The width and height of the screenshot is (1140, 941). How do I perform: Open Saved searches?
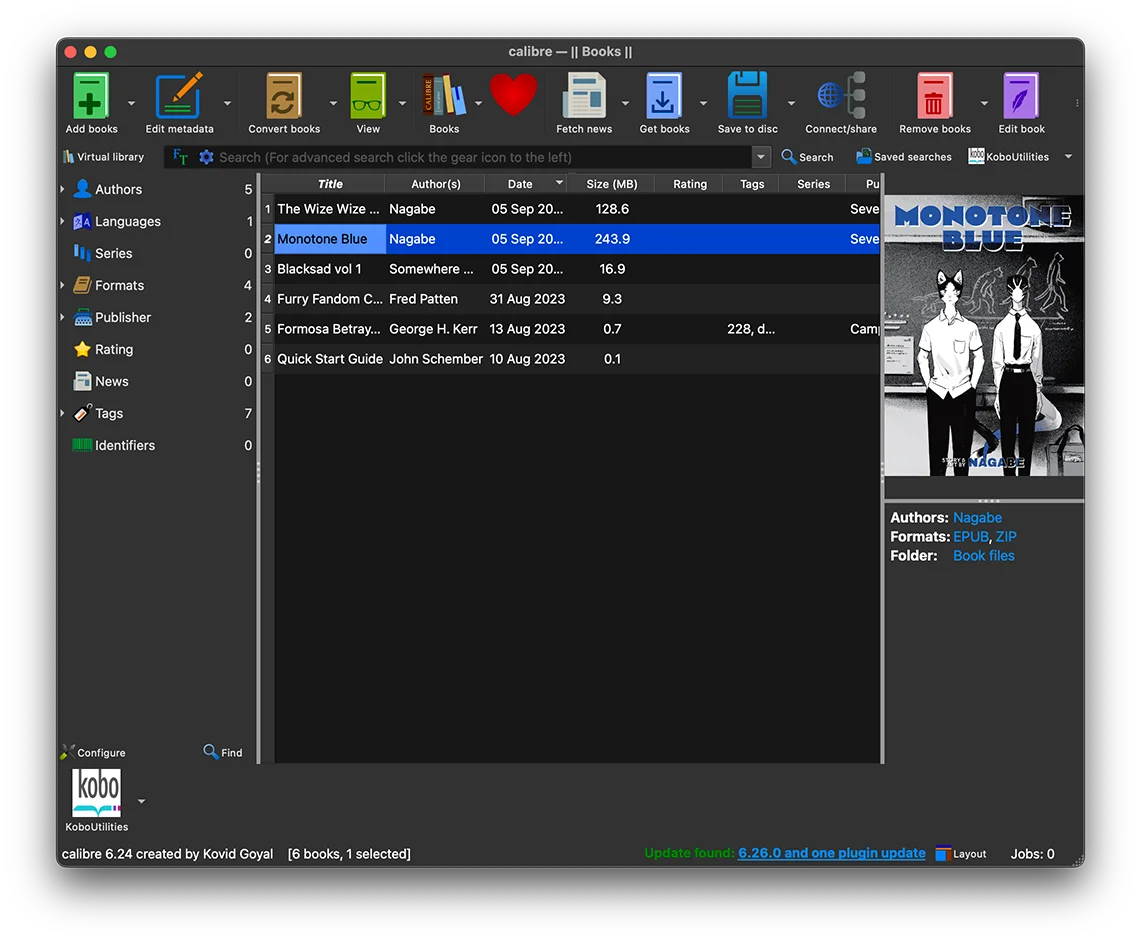904,157
